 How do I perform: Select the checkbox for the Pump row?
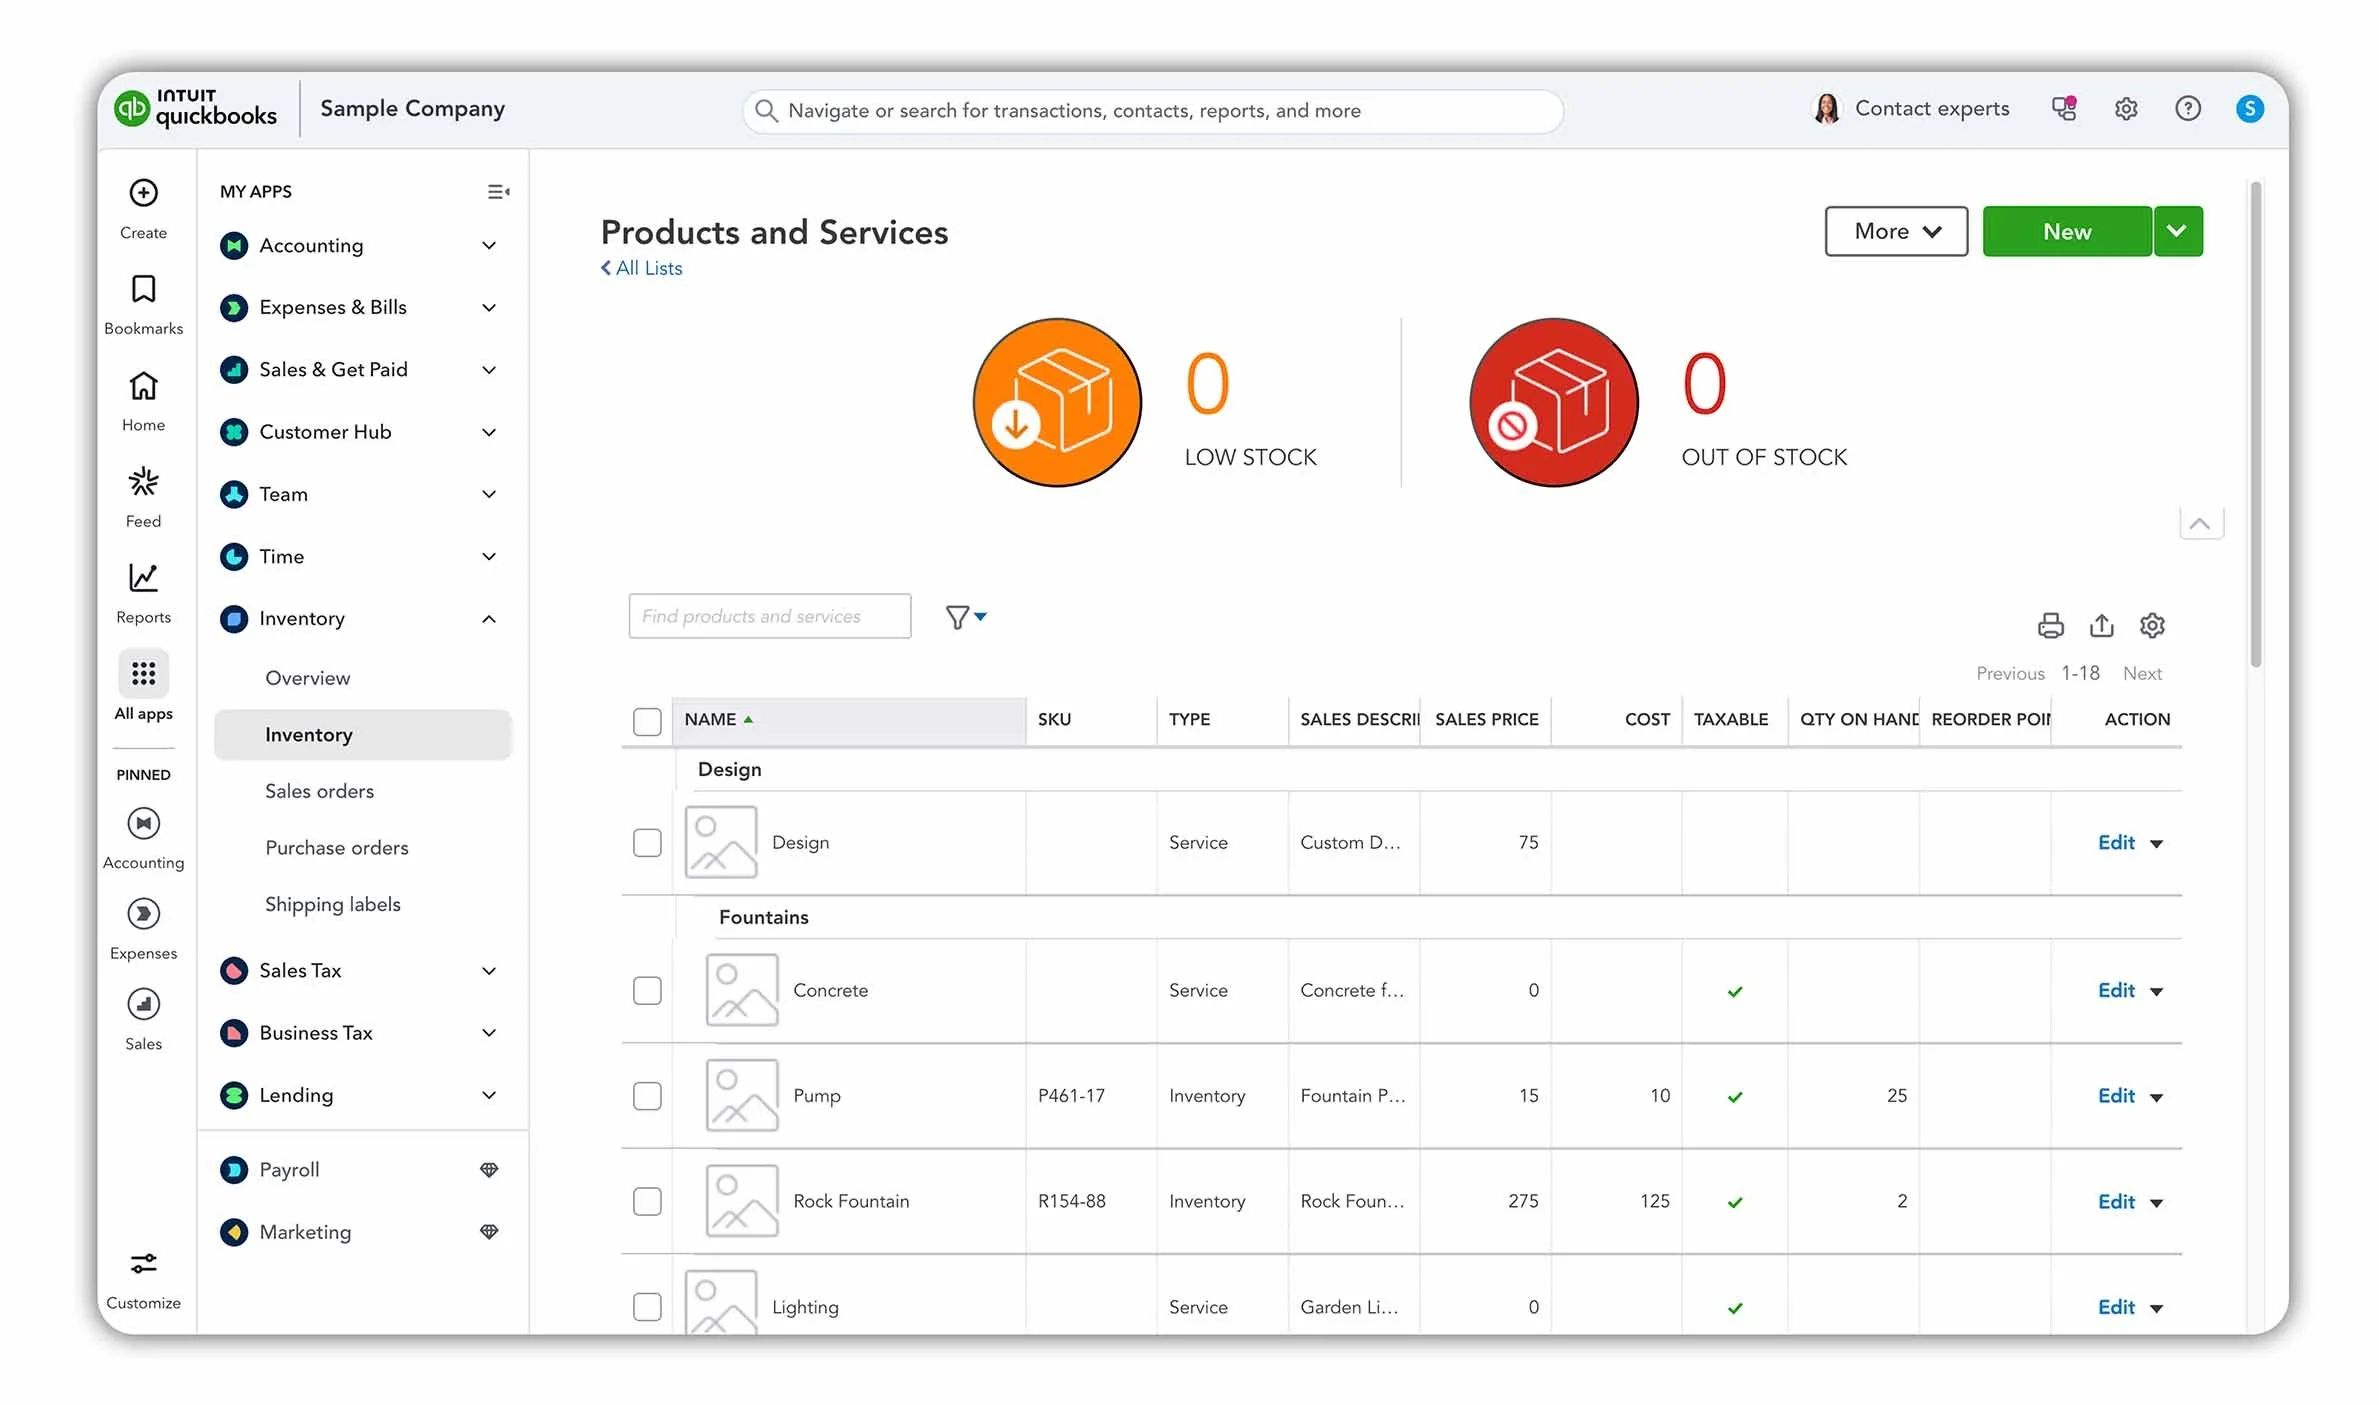647,1096
